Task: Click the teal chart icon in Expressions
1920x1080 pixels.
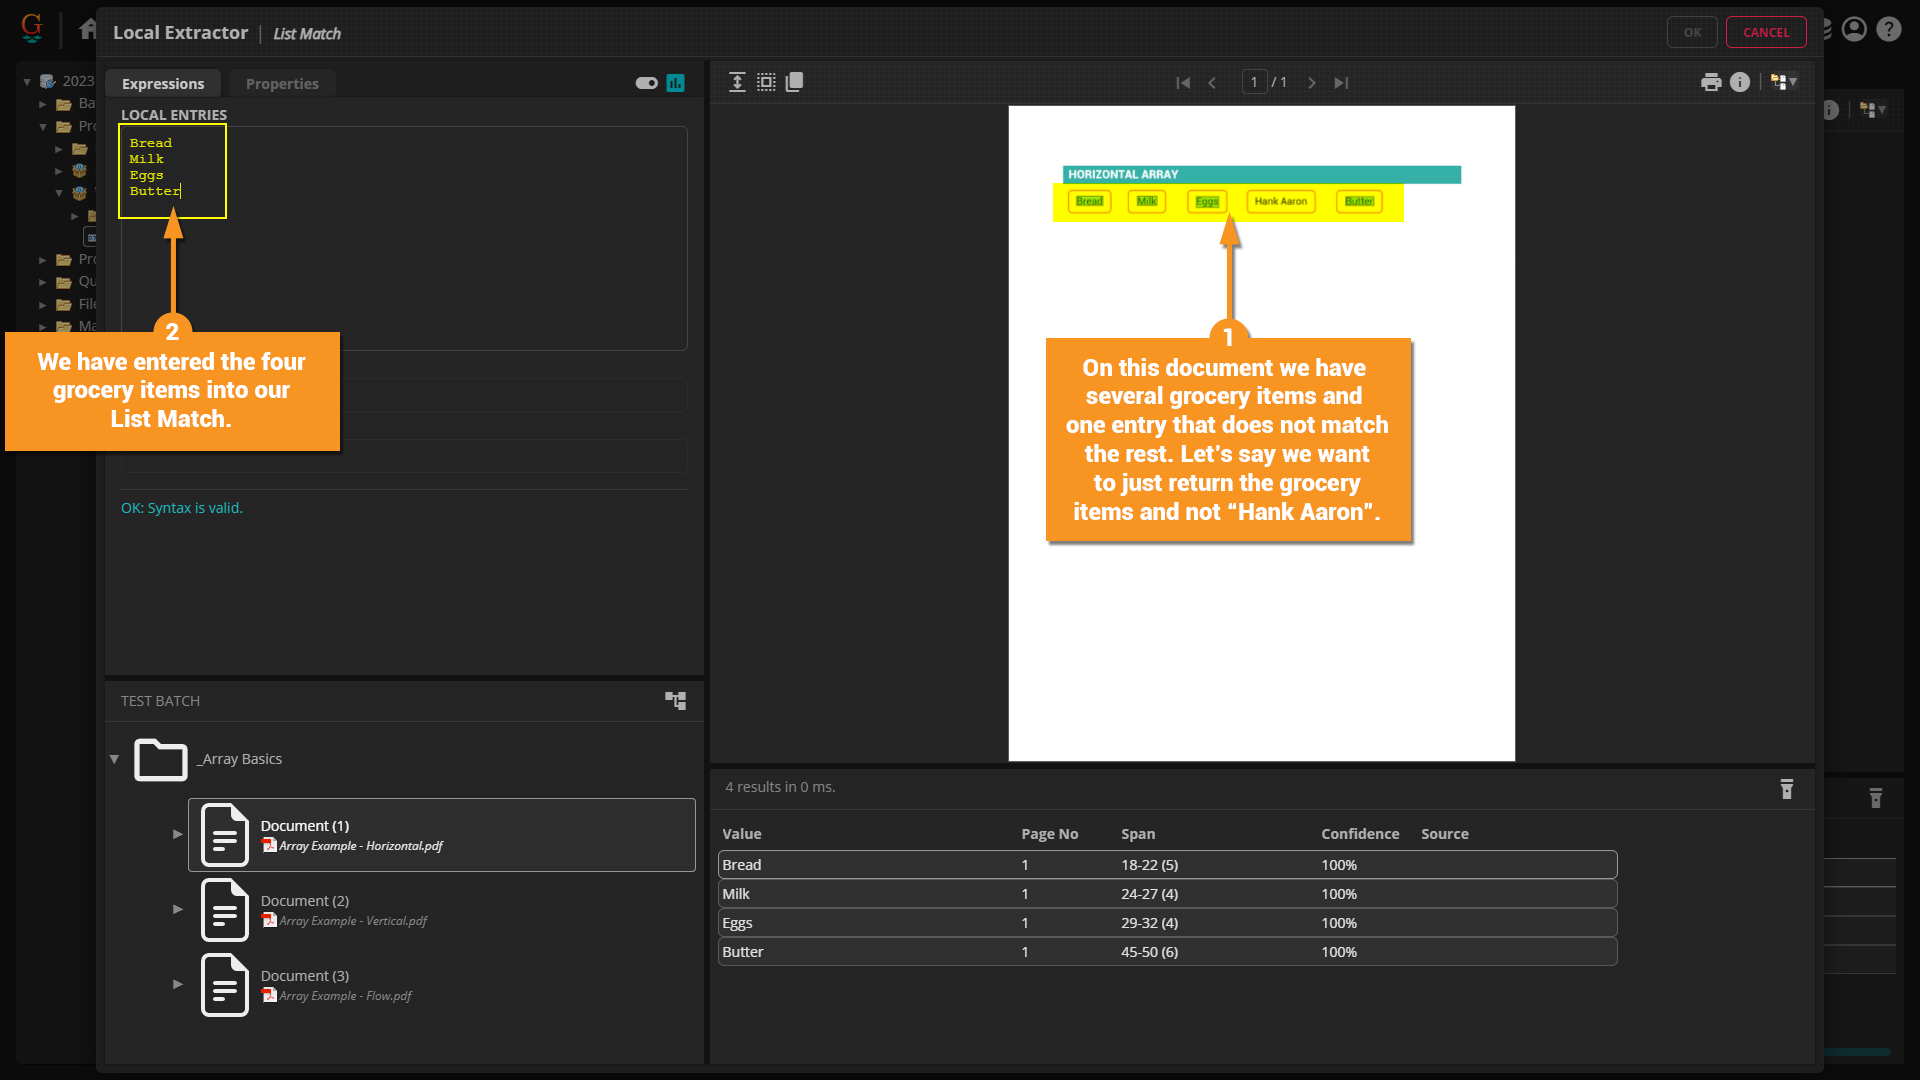Action: pyautogui.click(x=676, y=83)
